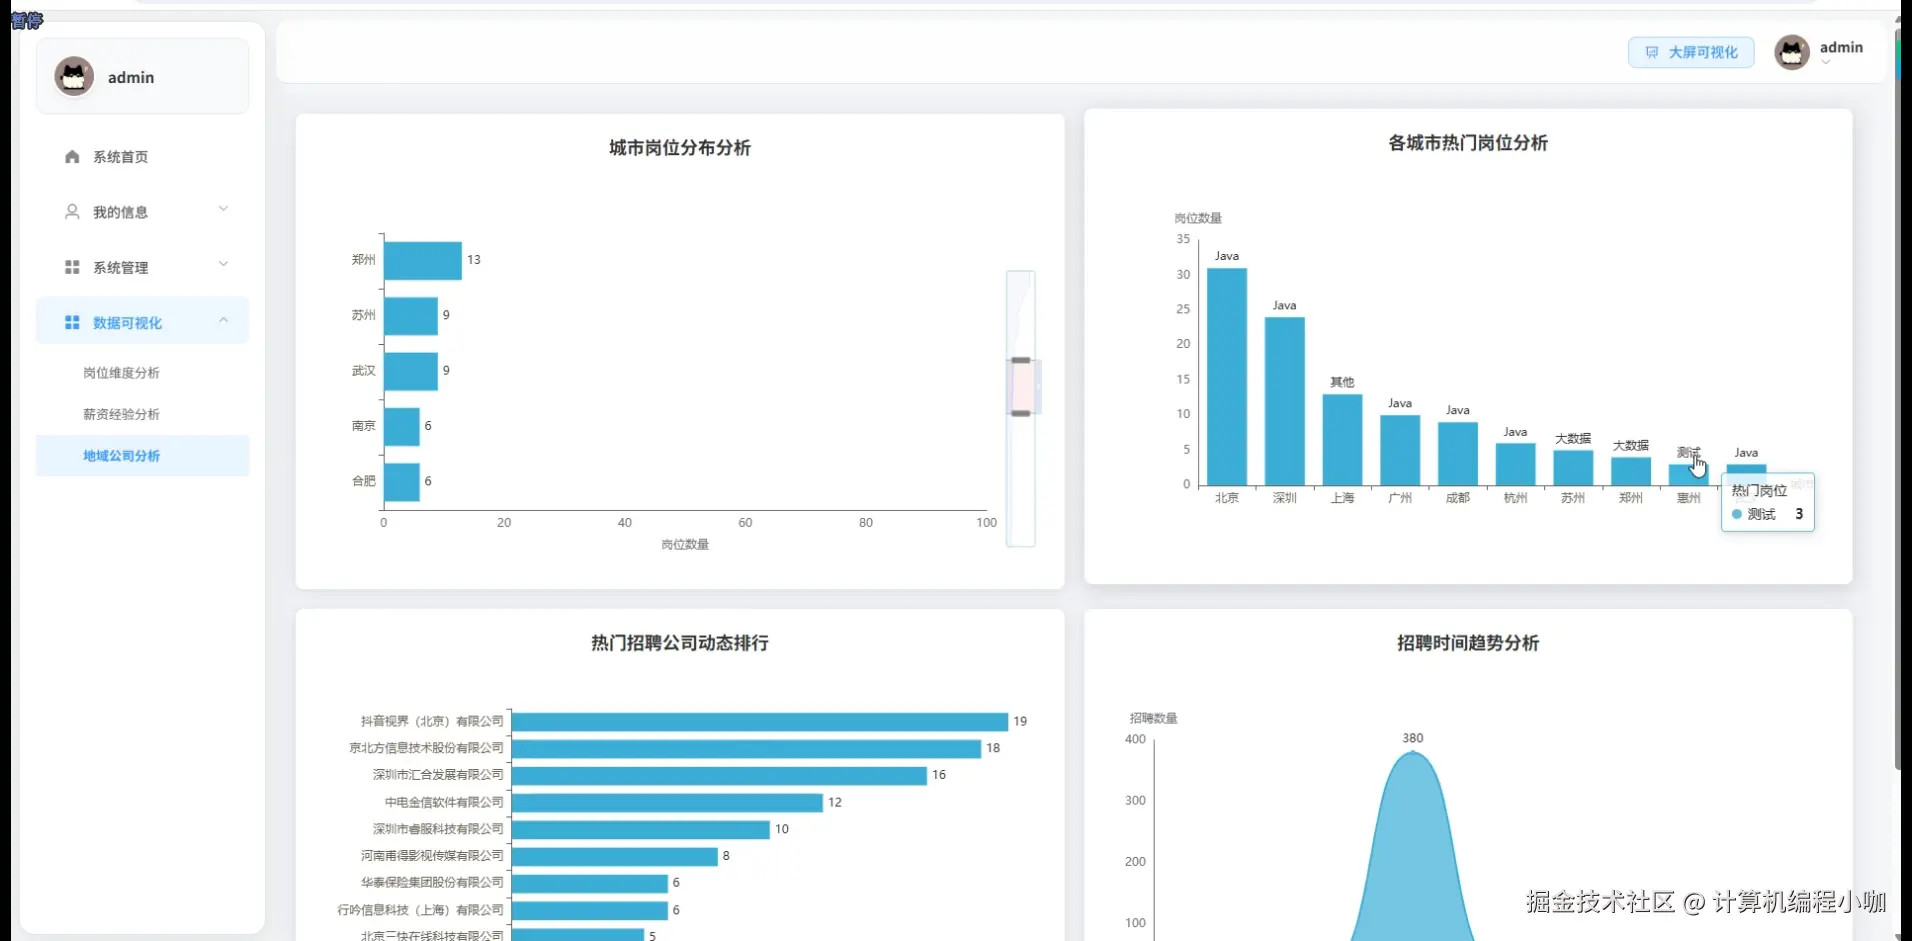Click the 热门招聘公司动态排行 chart title
Viewport: 1912px width, 941px height.
(x=680, y=643)
